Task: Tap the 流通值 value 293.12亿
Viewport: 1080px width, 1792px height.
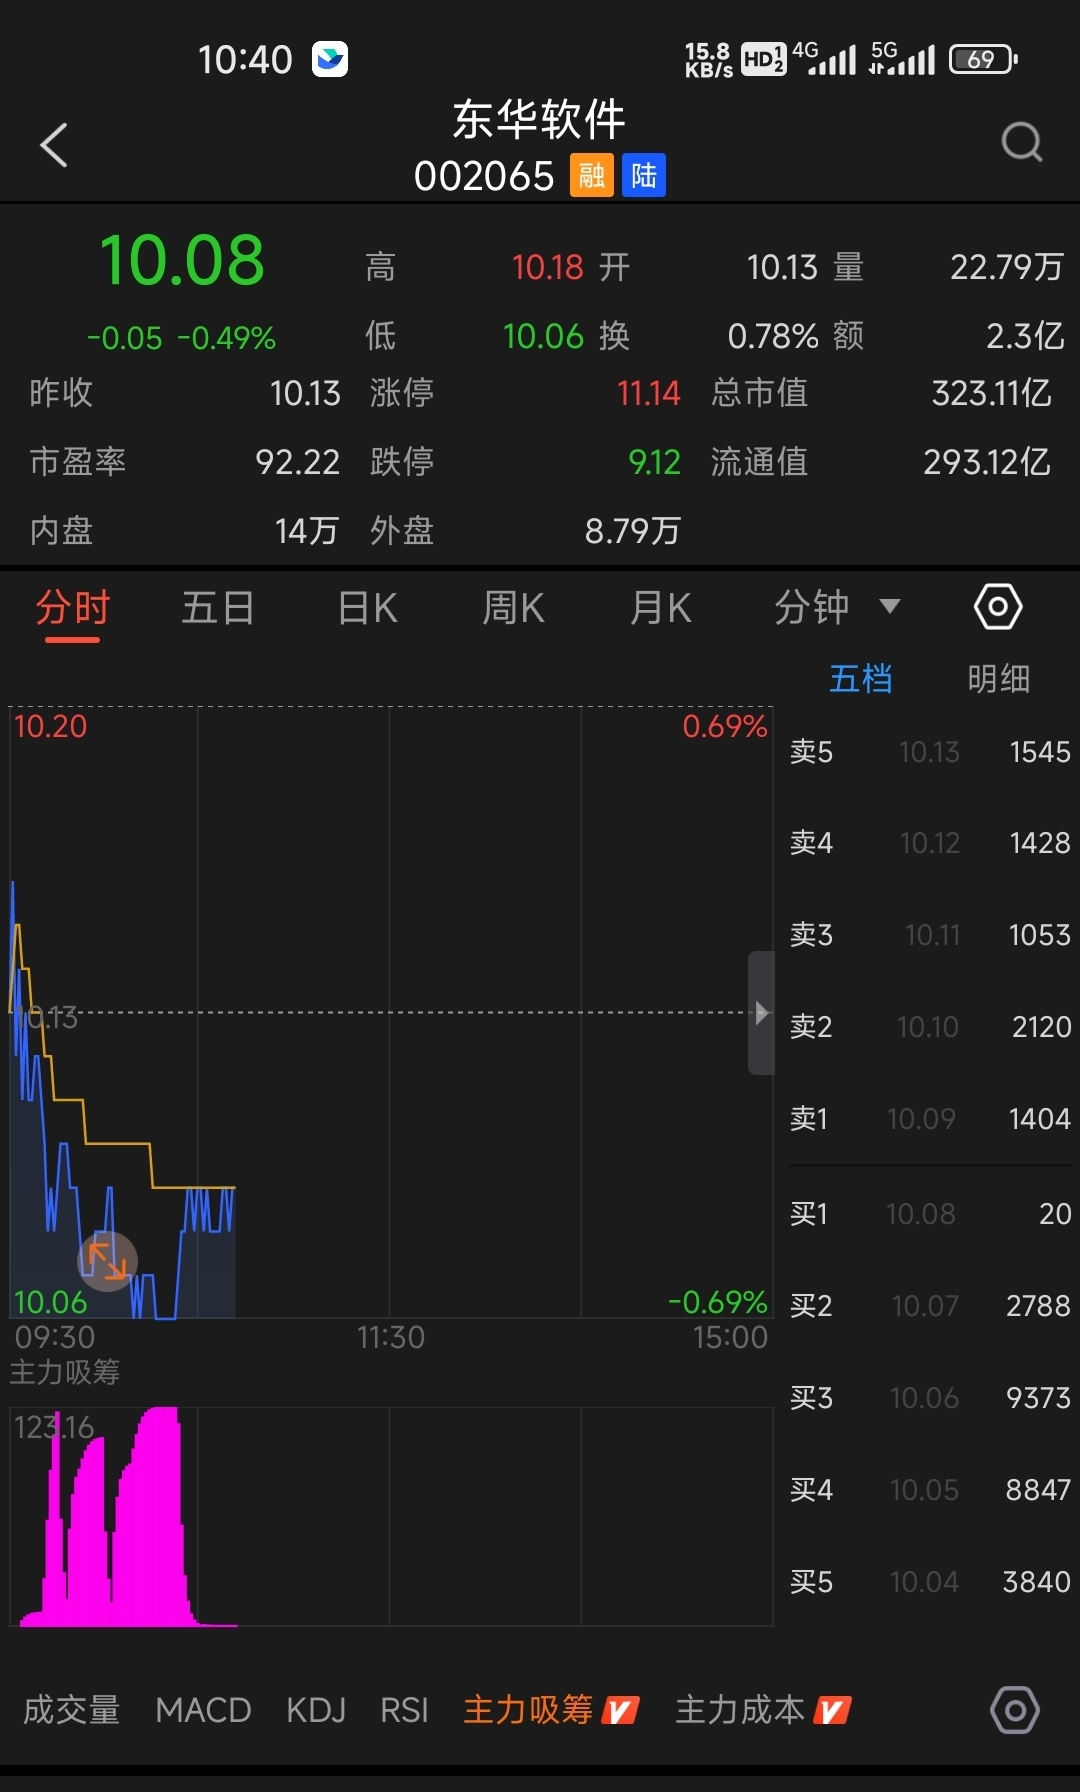Action: pyautogui.click(x=987, y=462)
